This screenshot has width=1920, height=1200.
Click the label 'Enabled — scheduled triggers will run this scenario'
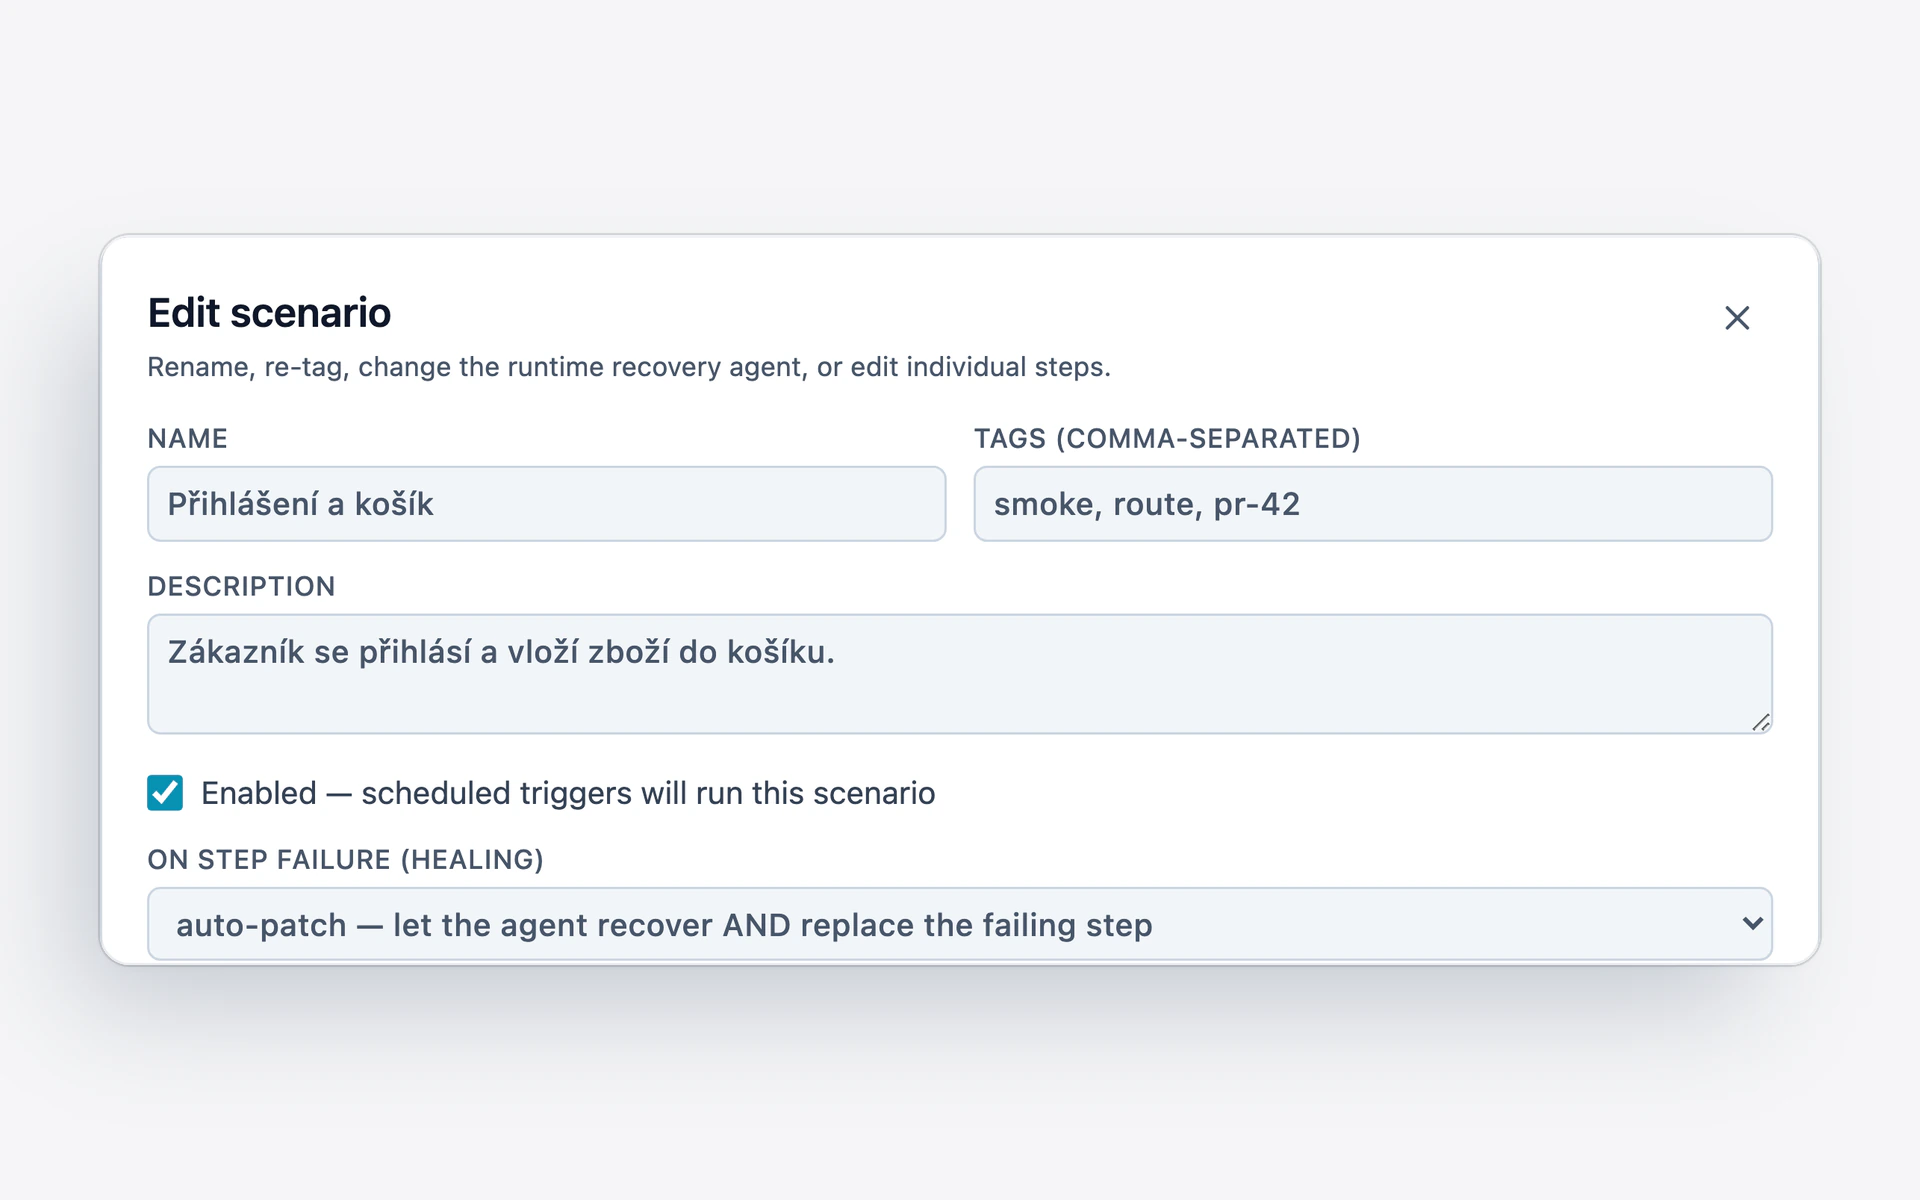568,793
